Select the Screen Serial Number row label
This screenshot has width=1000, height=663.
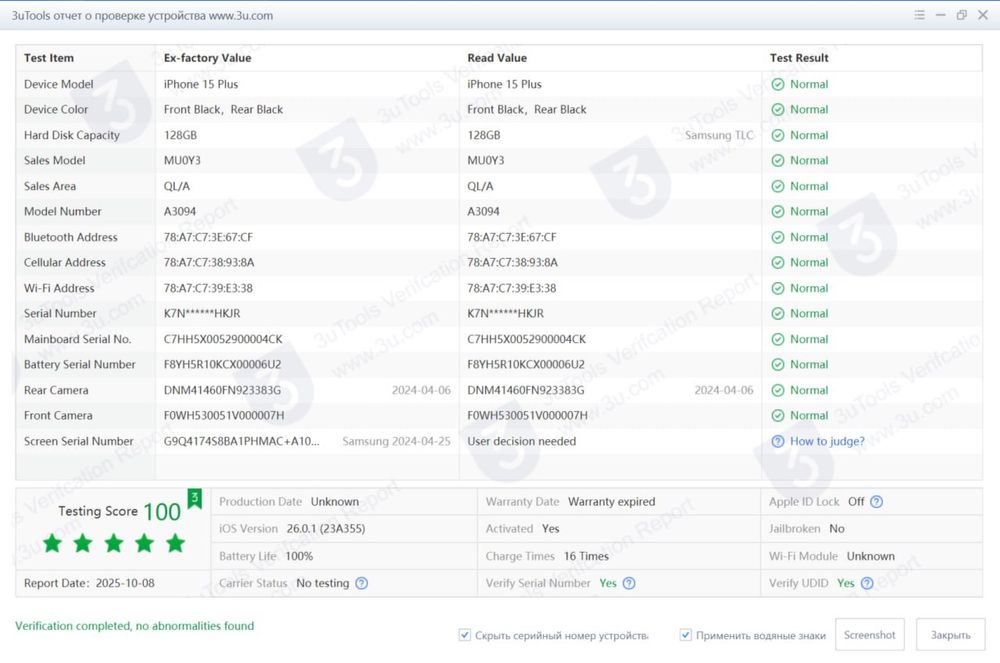click(78, 441)
